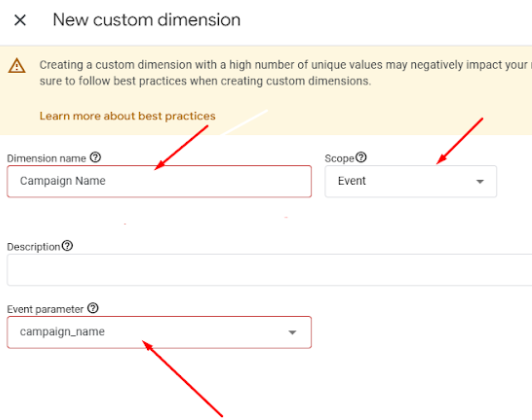Focus the Campaign Name dimension name field
The width and height of the screenshot is (532, 420).
[x=159, y=181]
